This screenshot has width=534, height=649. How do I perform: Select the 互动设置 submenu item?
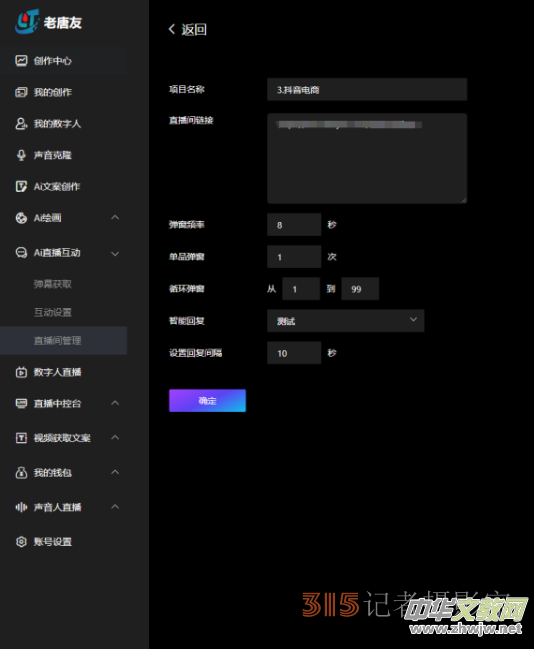[53, 312]
